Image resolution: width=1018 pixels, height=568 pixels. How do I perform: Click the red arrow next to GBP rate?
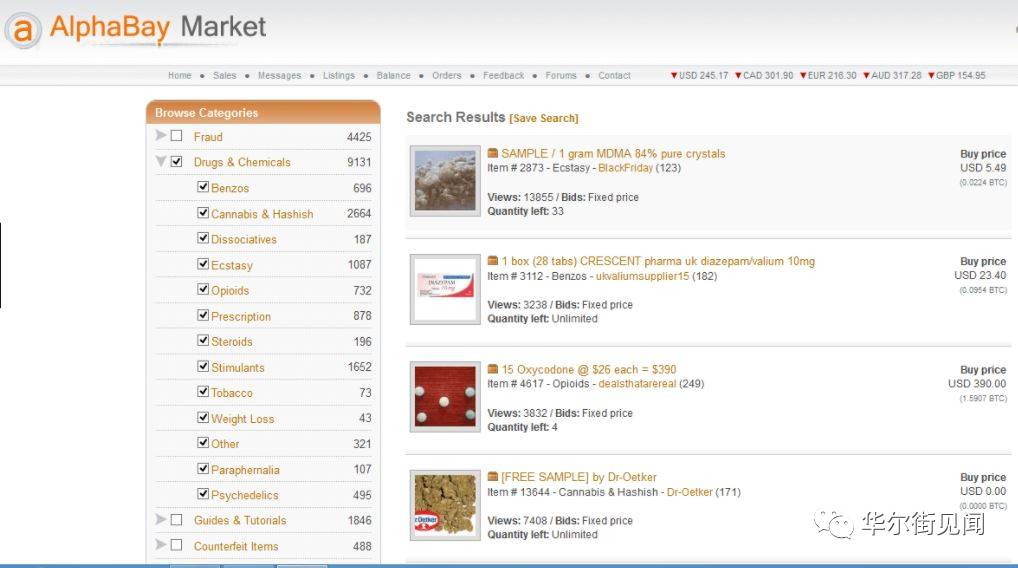(932, 75)
